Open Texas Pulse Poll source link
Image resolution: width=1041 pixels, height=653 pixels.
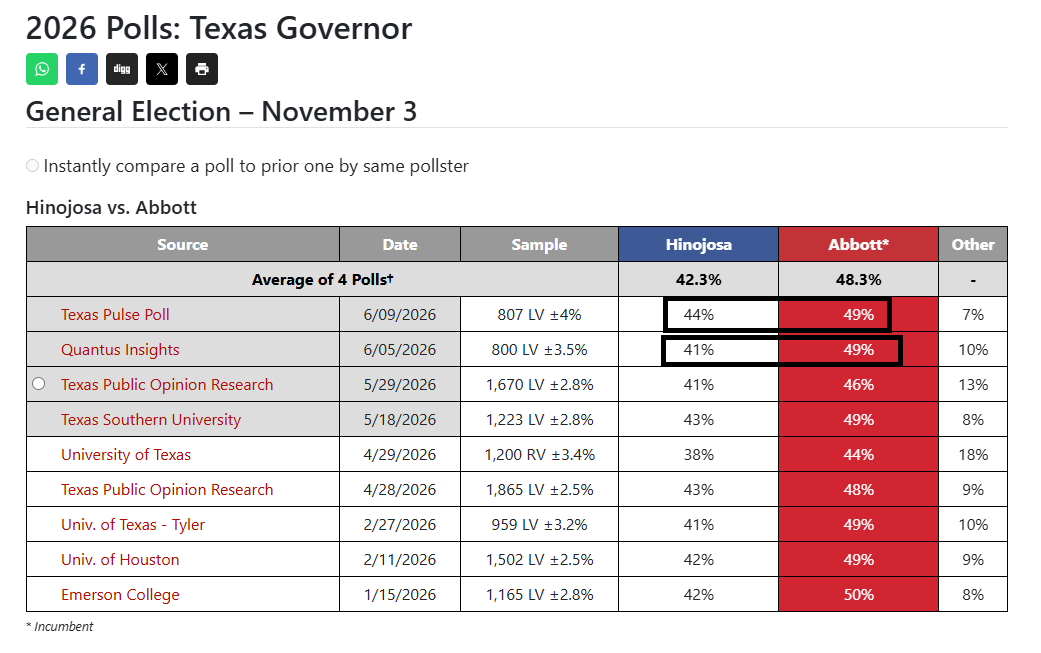[115, 315]
